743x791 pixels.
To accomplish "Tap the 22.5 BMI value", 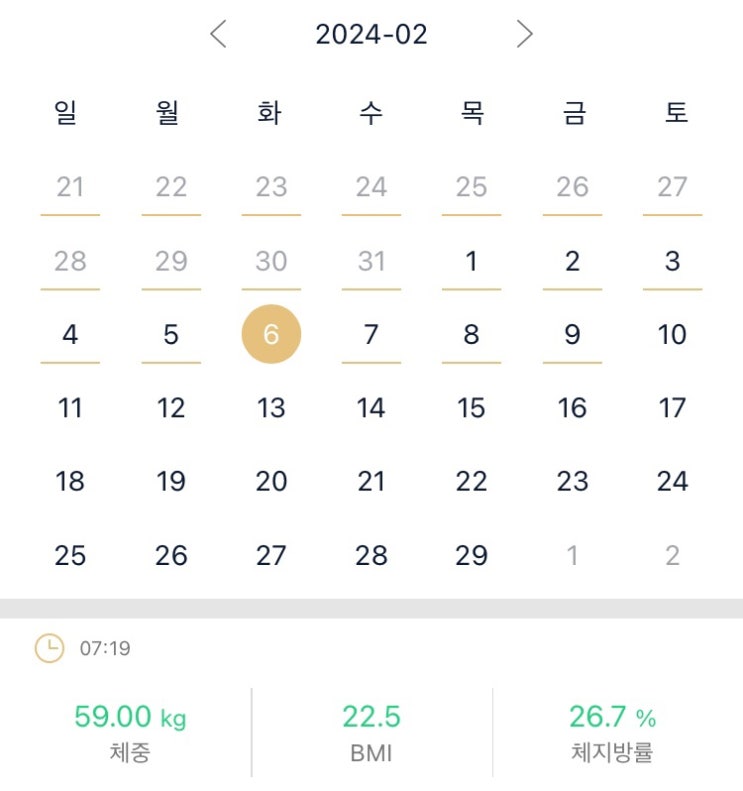I will coord(371,716).
